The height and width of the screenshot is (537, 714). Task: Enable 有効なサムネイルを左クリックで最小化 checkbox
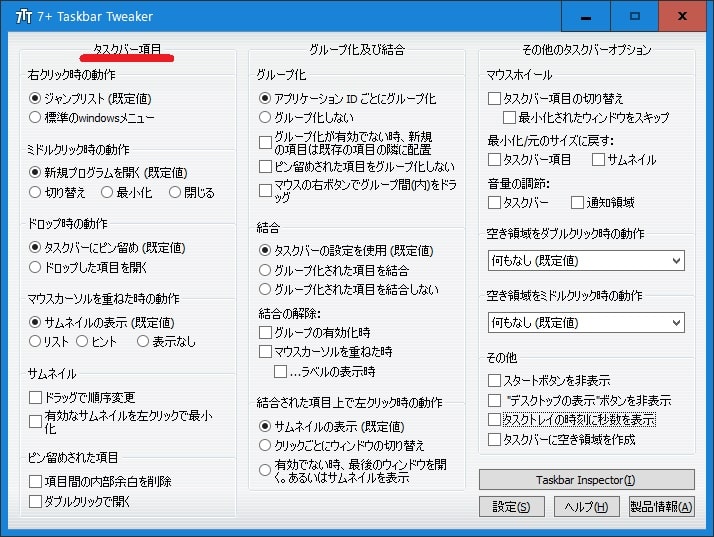tap(35, 421)
